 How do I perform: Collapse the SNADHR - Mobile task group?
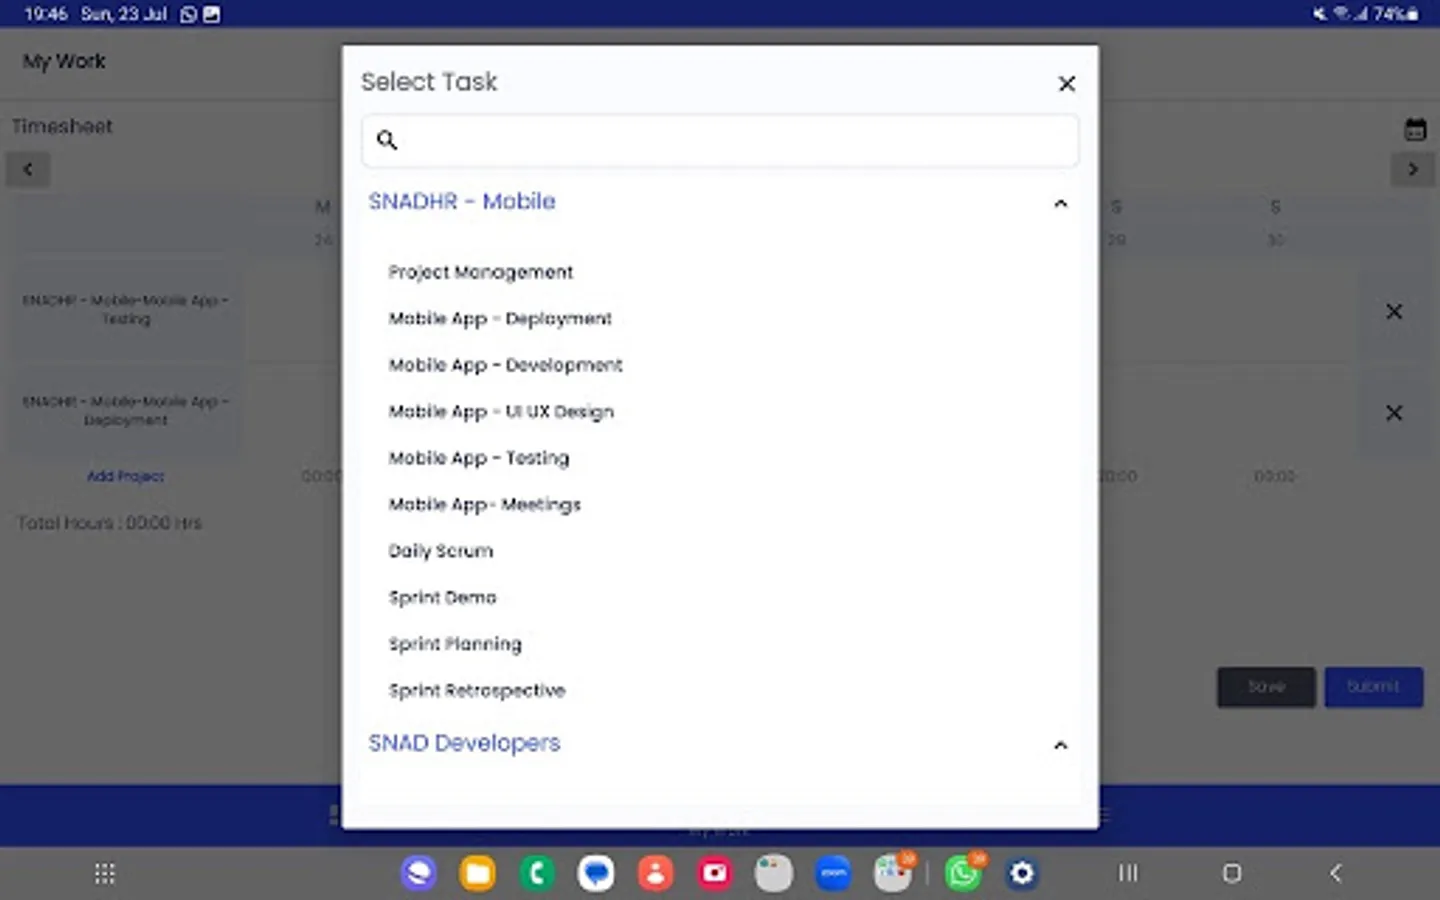click(x=1060, y=203)
